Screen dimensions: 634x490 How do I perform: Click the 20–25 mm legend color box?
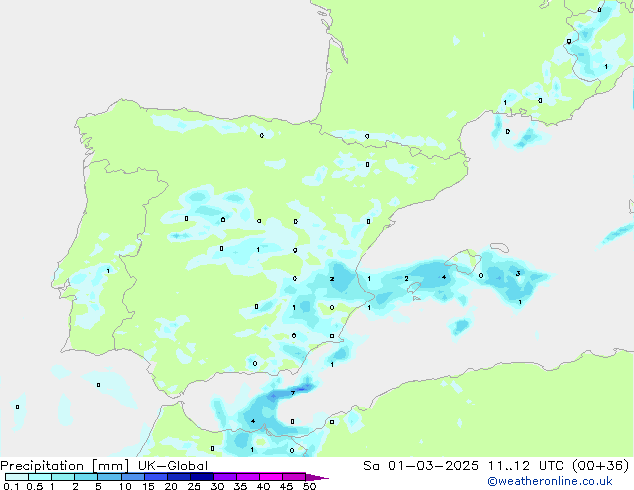178,477
